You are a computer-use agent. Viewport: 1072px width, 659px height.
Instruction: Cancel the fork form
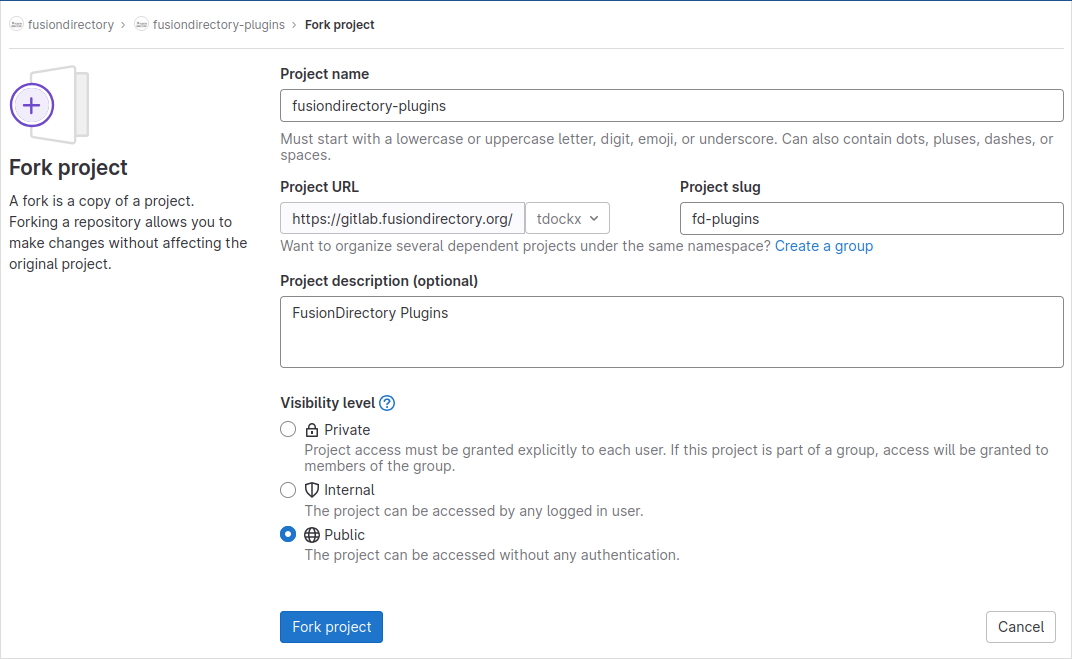click(1021, 627)
